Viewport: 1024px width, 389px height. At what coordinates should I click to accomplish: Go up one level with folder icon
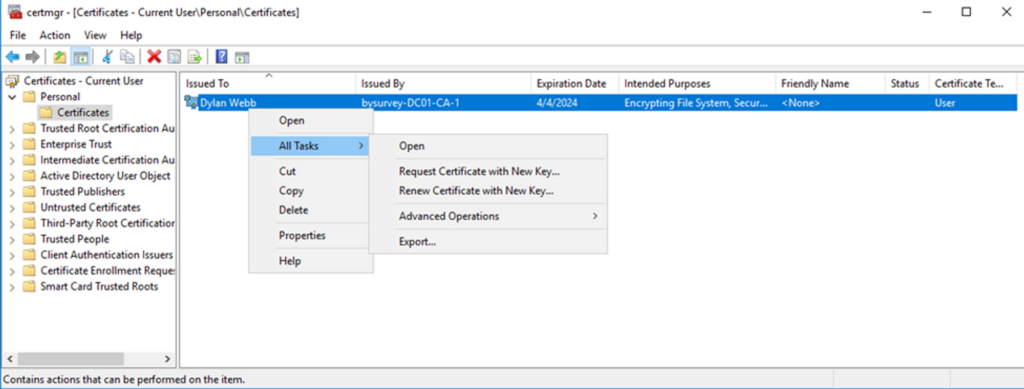coord(60,57)
